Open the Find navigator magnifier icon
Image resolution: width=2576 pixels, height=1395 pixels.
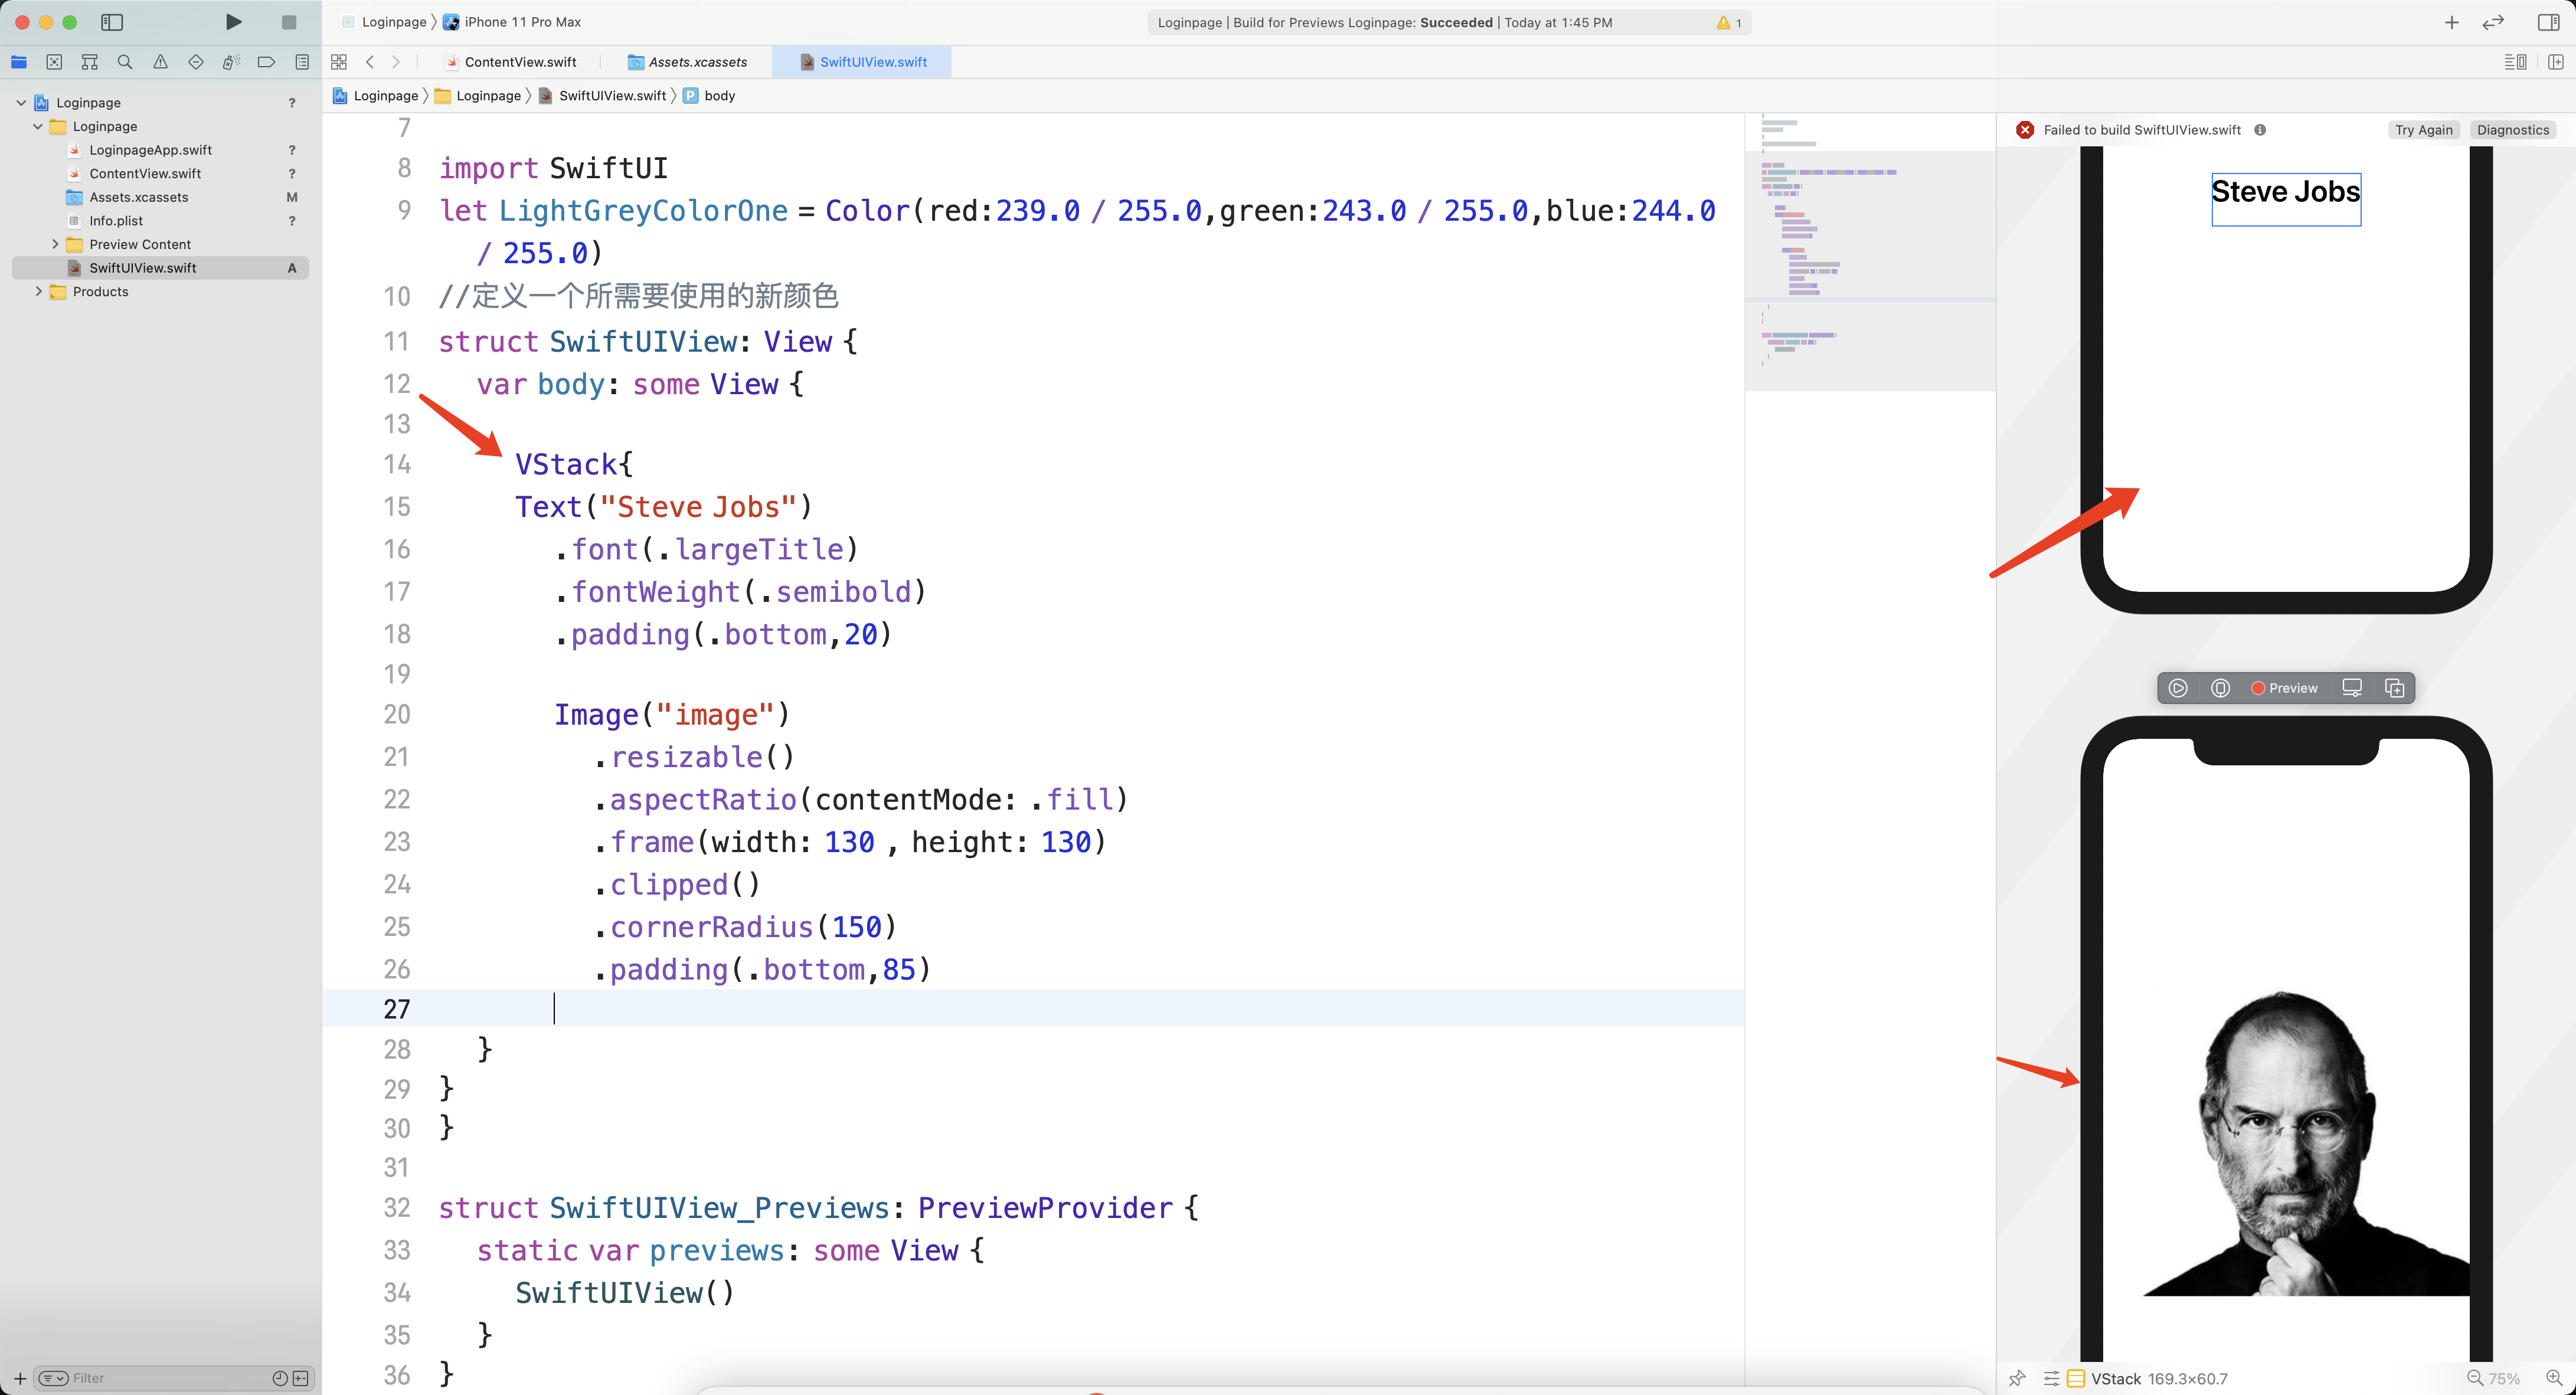click(x=125, y=62)
